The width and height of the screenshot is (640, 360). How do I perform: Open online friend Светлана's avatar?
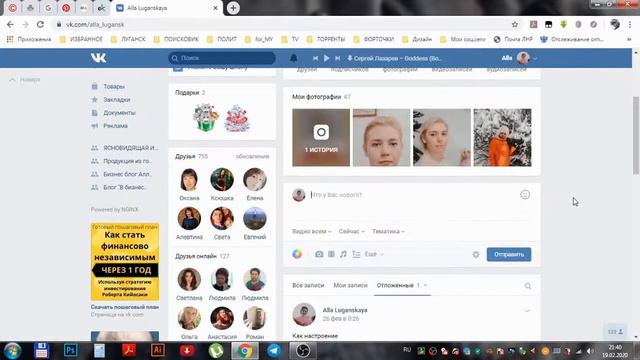tap(189, 280)
